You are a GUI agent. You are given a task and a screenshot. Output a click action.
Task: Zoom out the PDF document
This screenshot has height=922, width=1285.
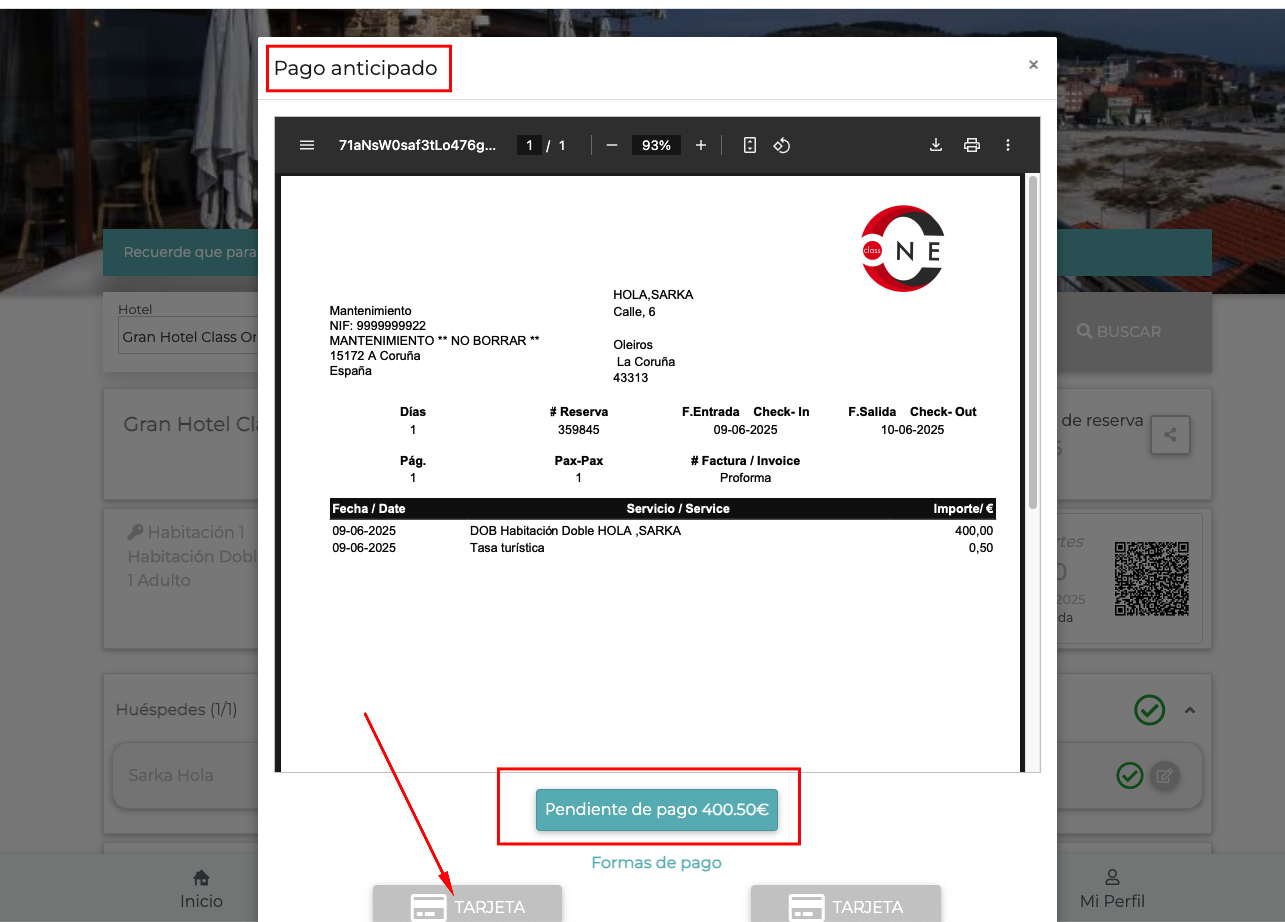tap(612, 145)
